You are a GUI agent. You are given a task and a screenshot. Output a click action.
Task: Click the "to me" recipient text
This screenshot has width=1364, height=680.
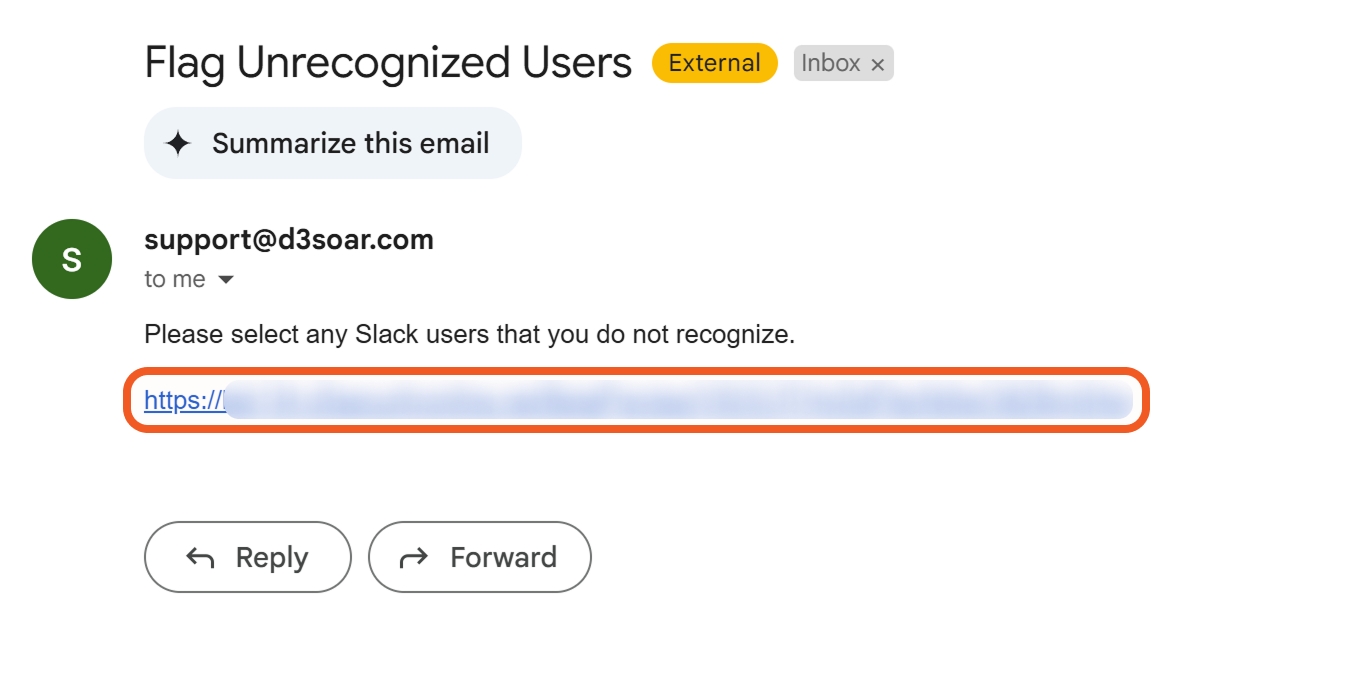point(175,280)
